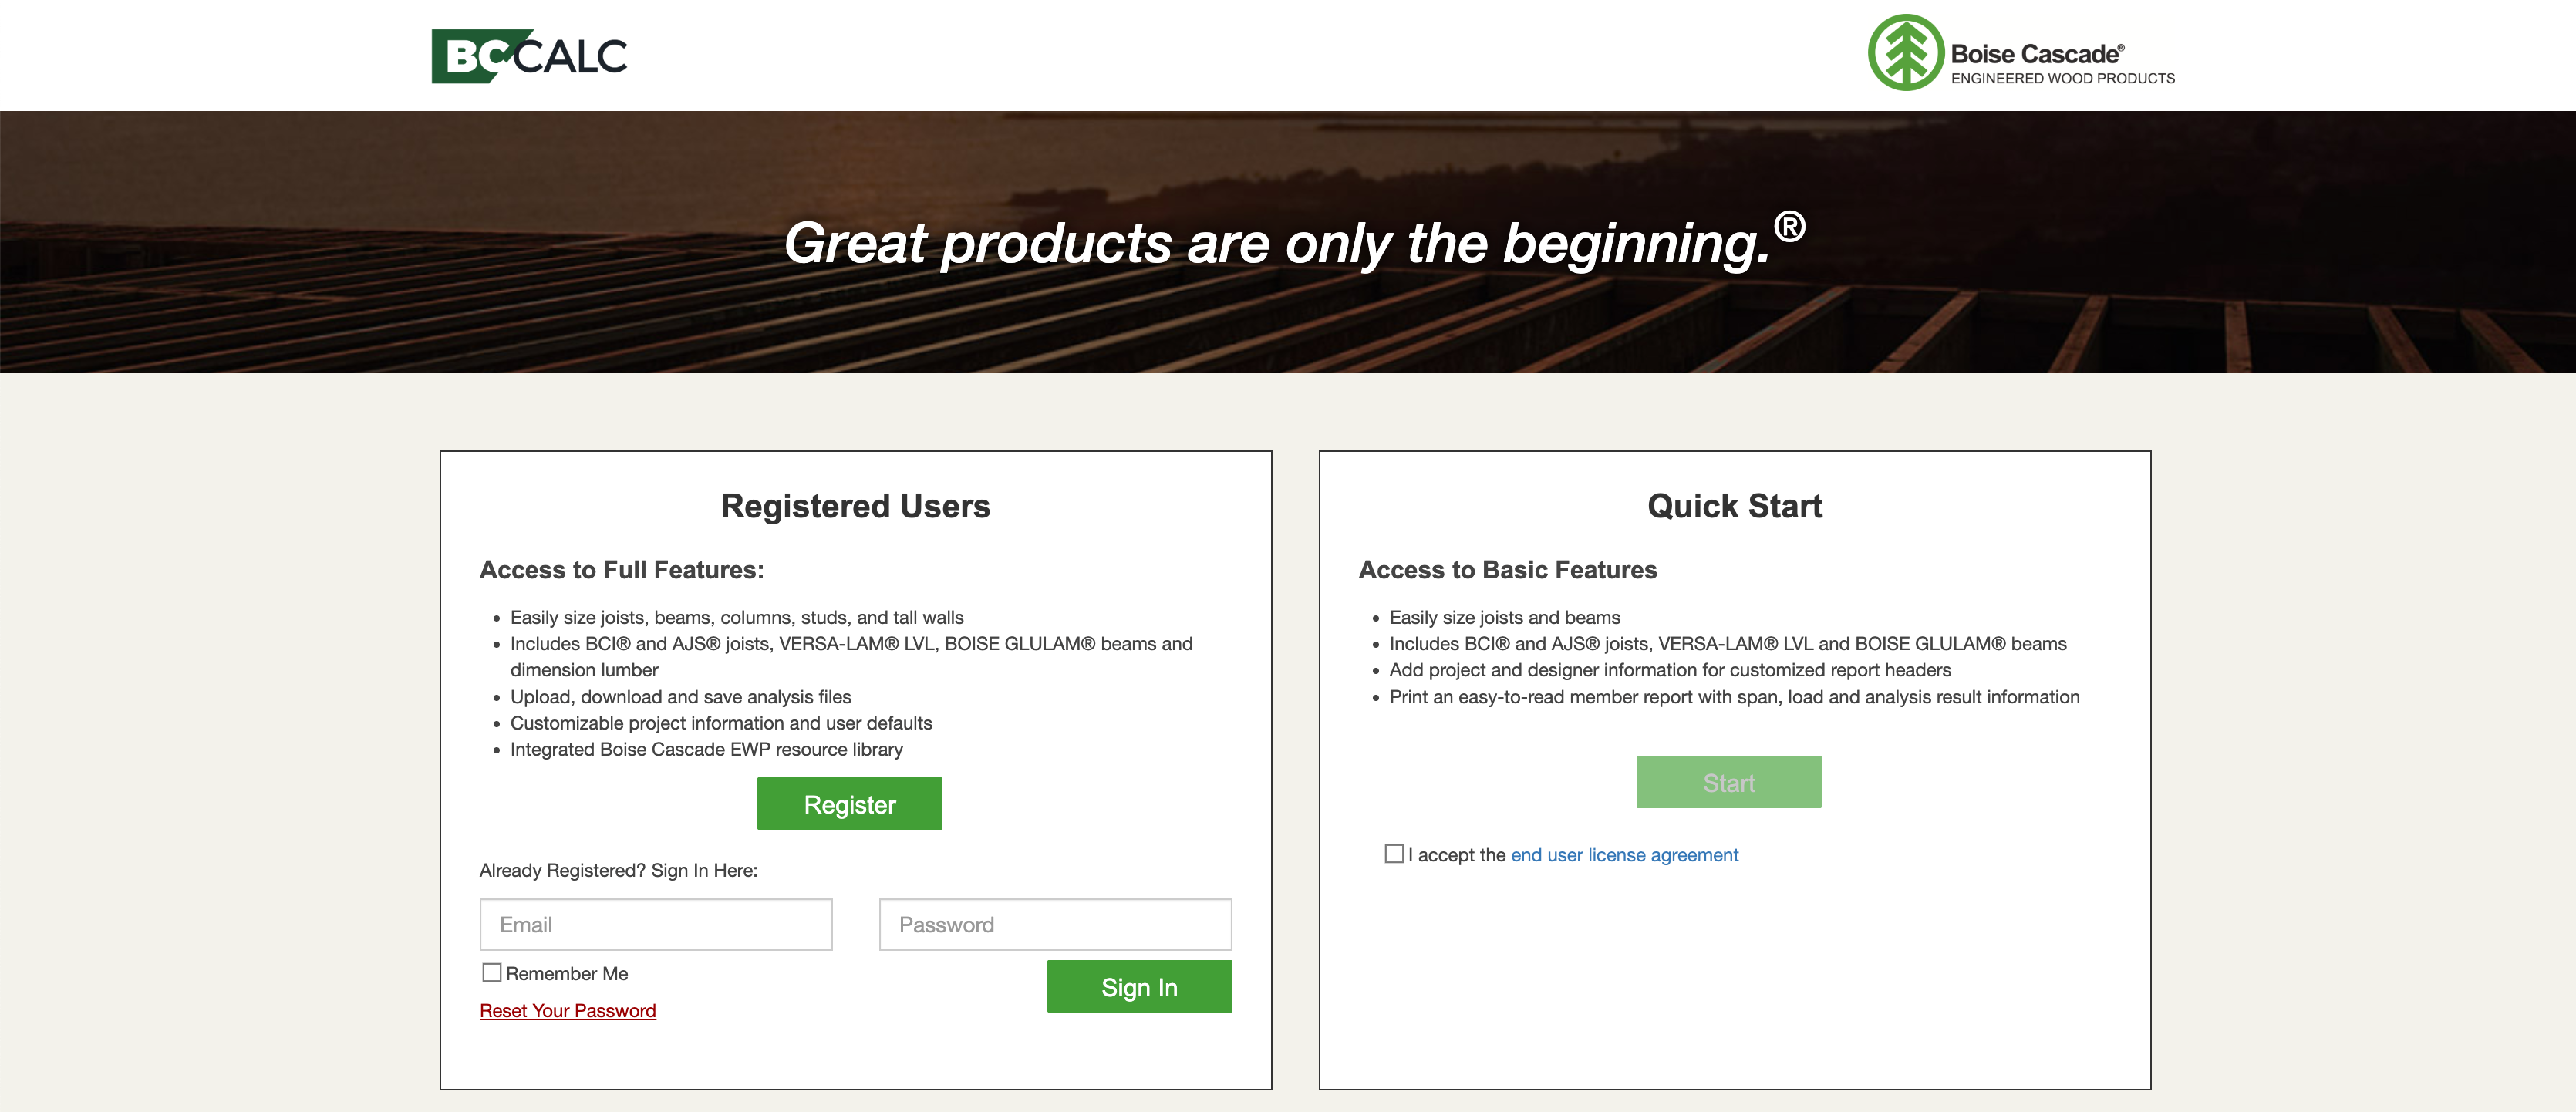Focus the Password input field
This screenshot has height=1112, width=2576.
[1055, 925]
